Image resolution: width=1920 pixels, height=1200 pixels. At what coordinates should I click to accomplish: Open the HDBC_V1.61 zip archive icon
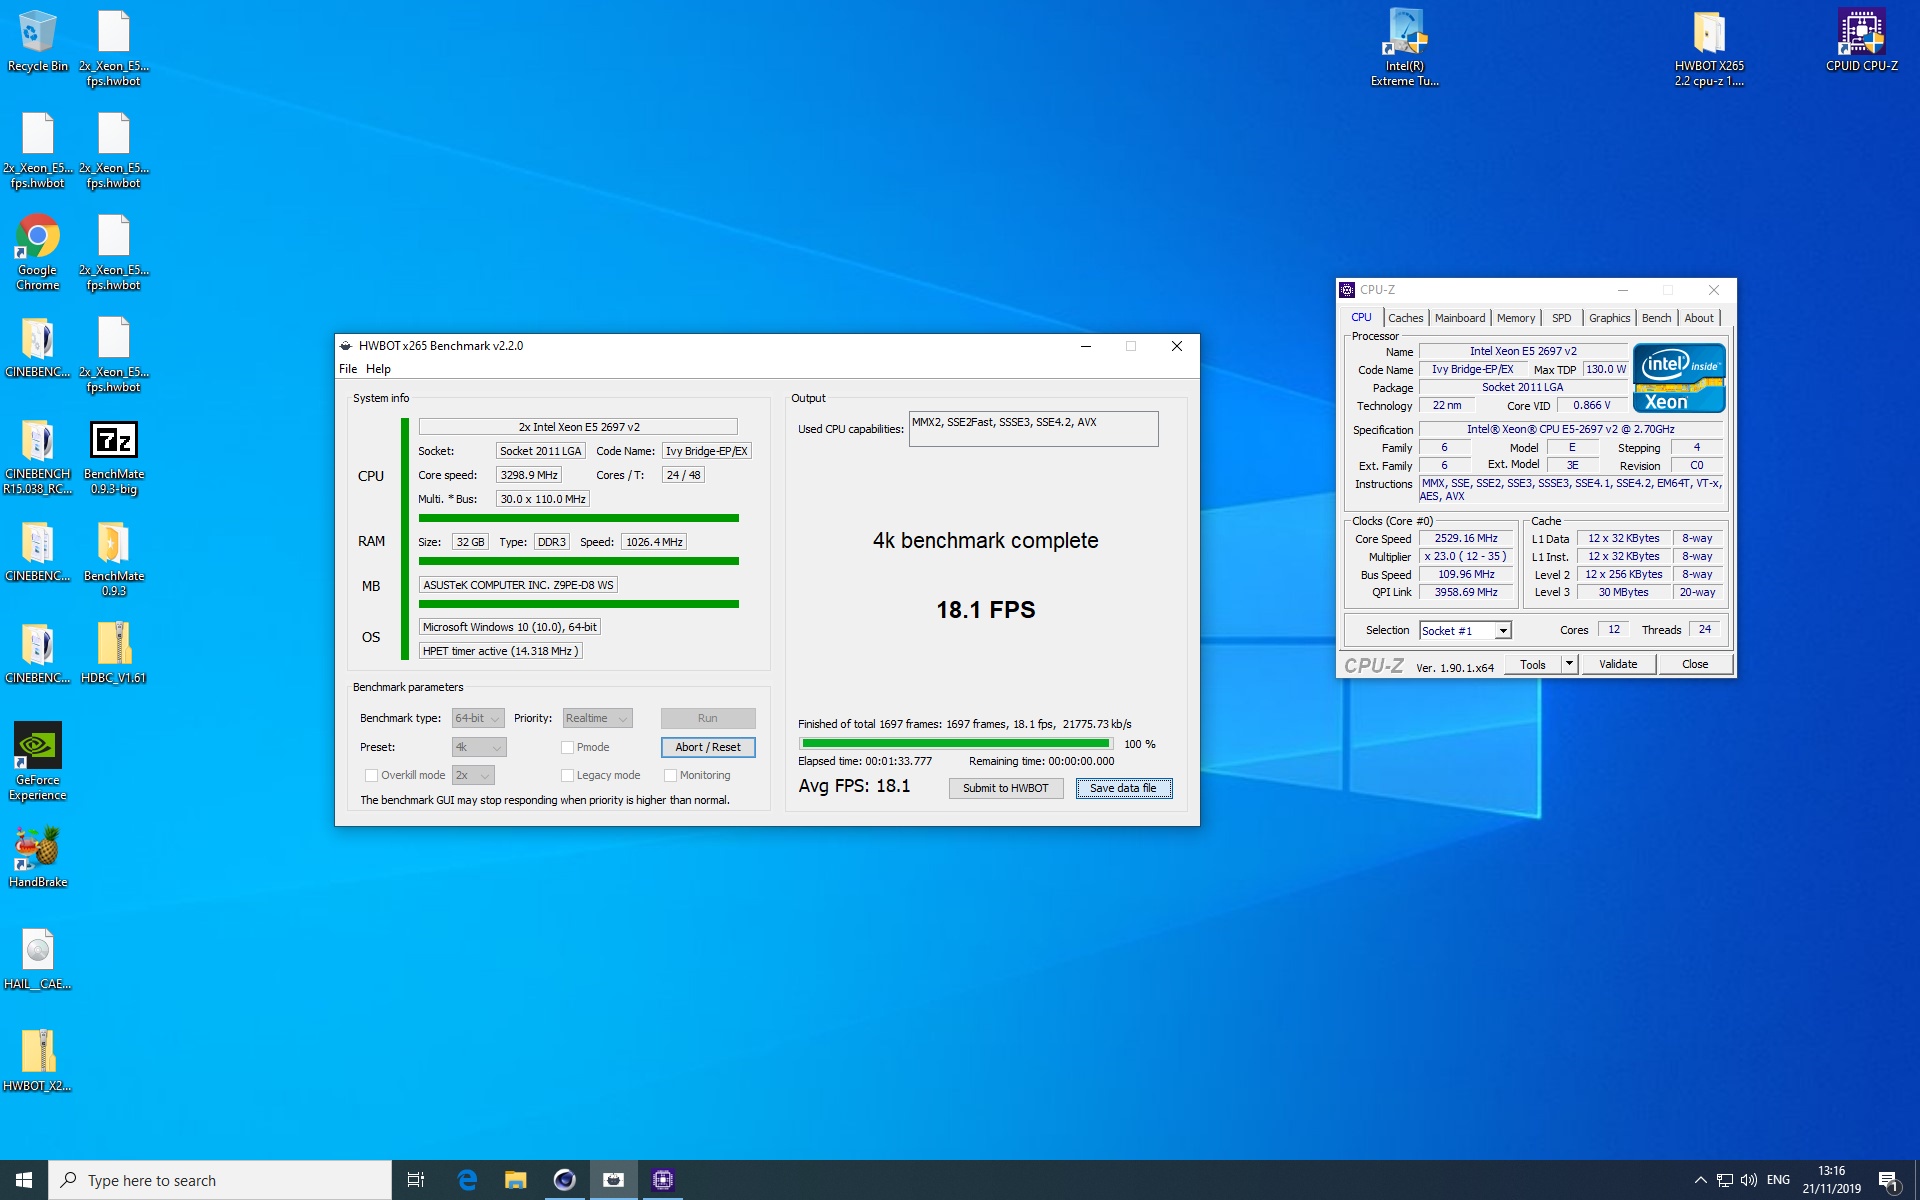114,653
